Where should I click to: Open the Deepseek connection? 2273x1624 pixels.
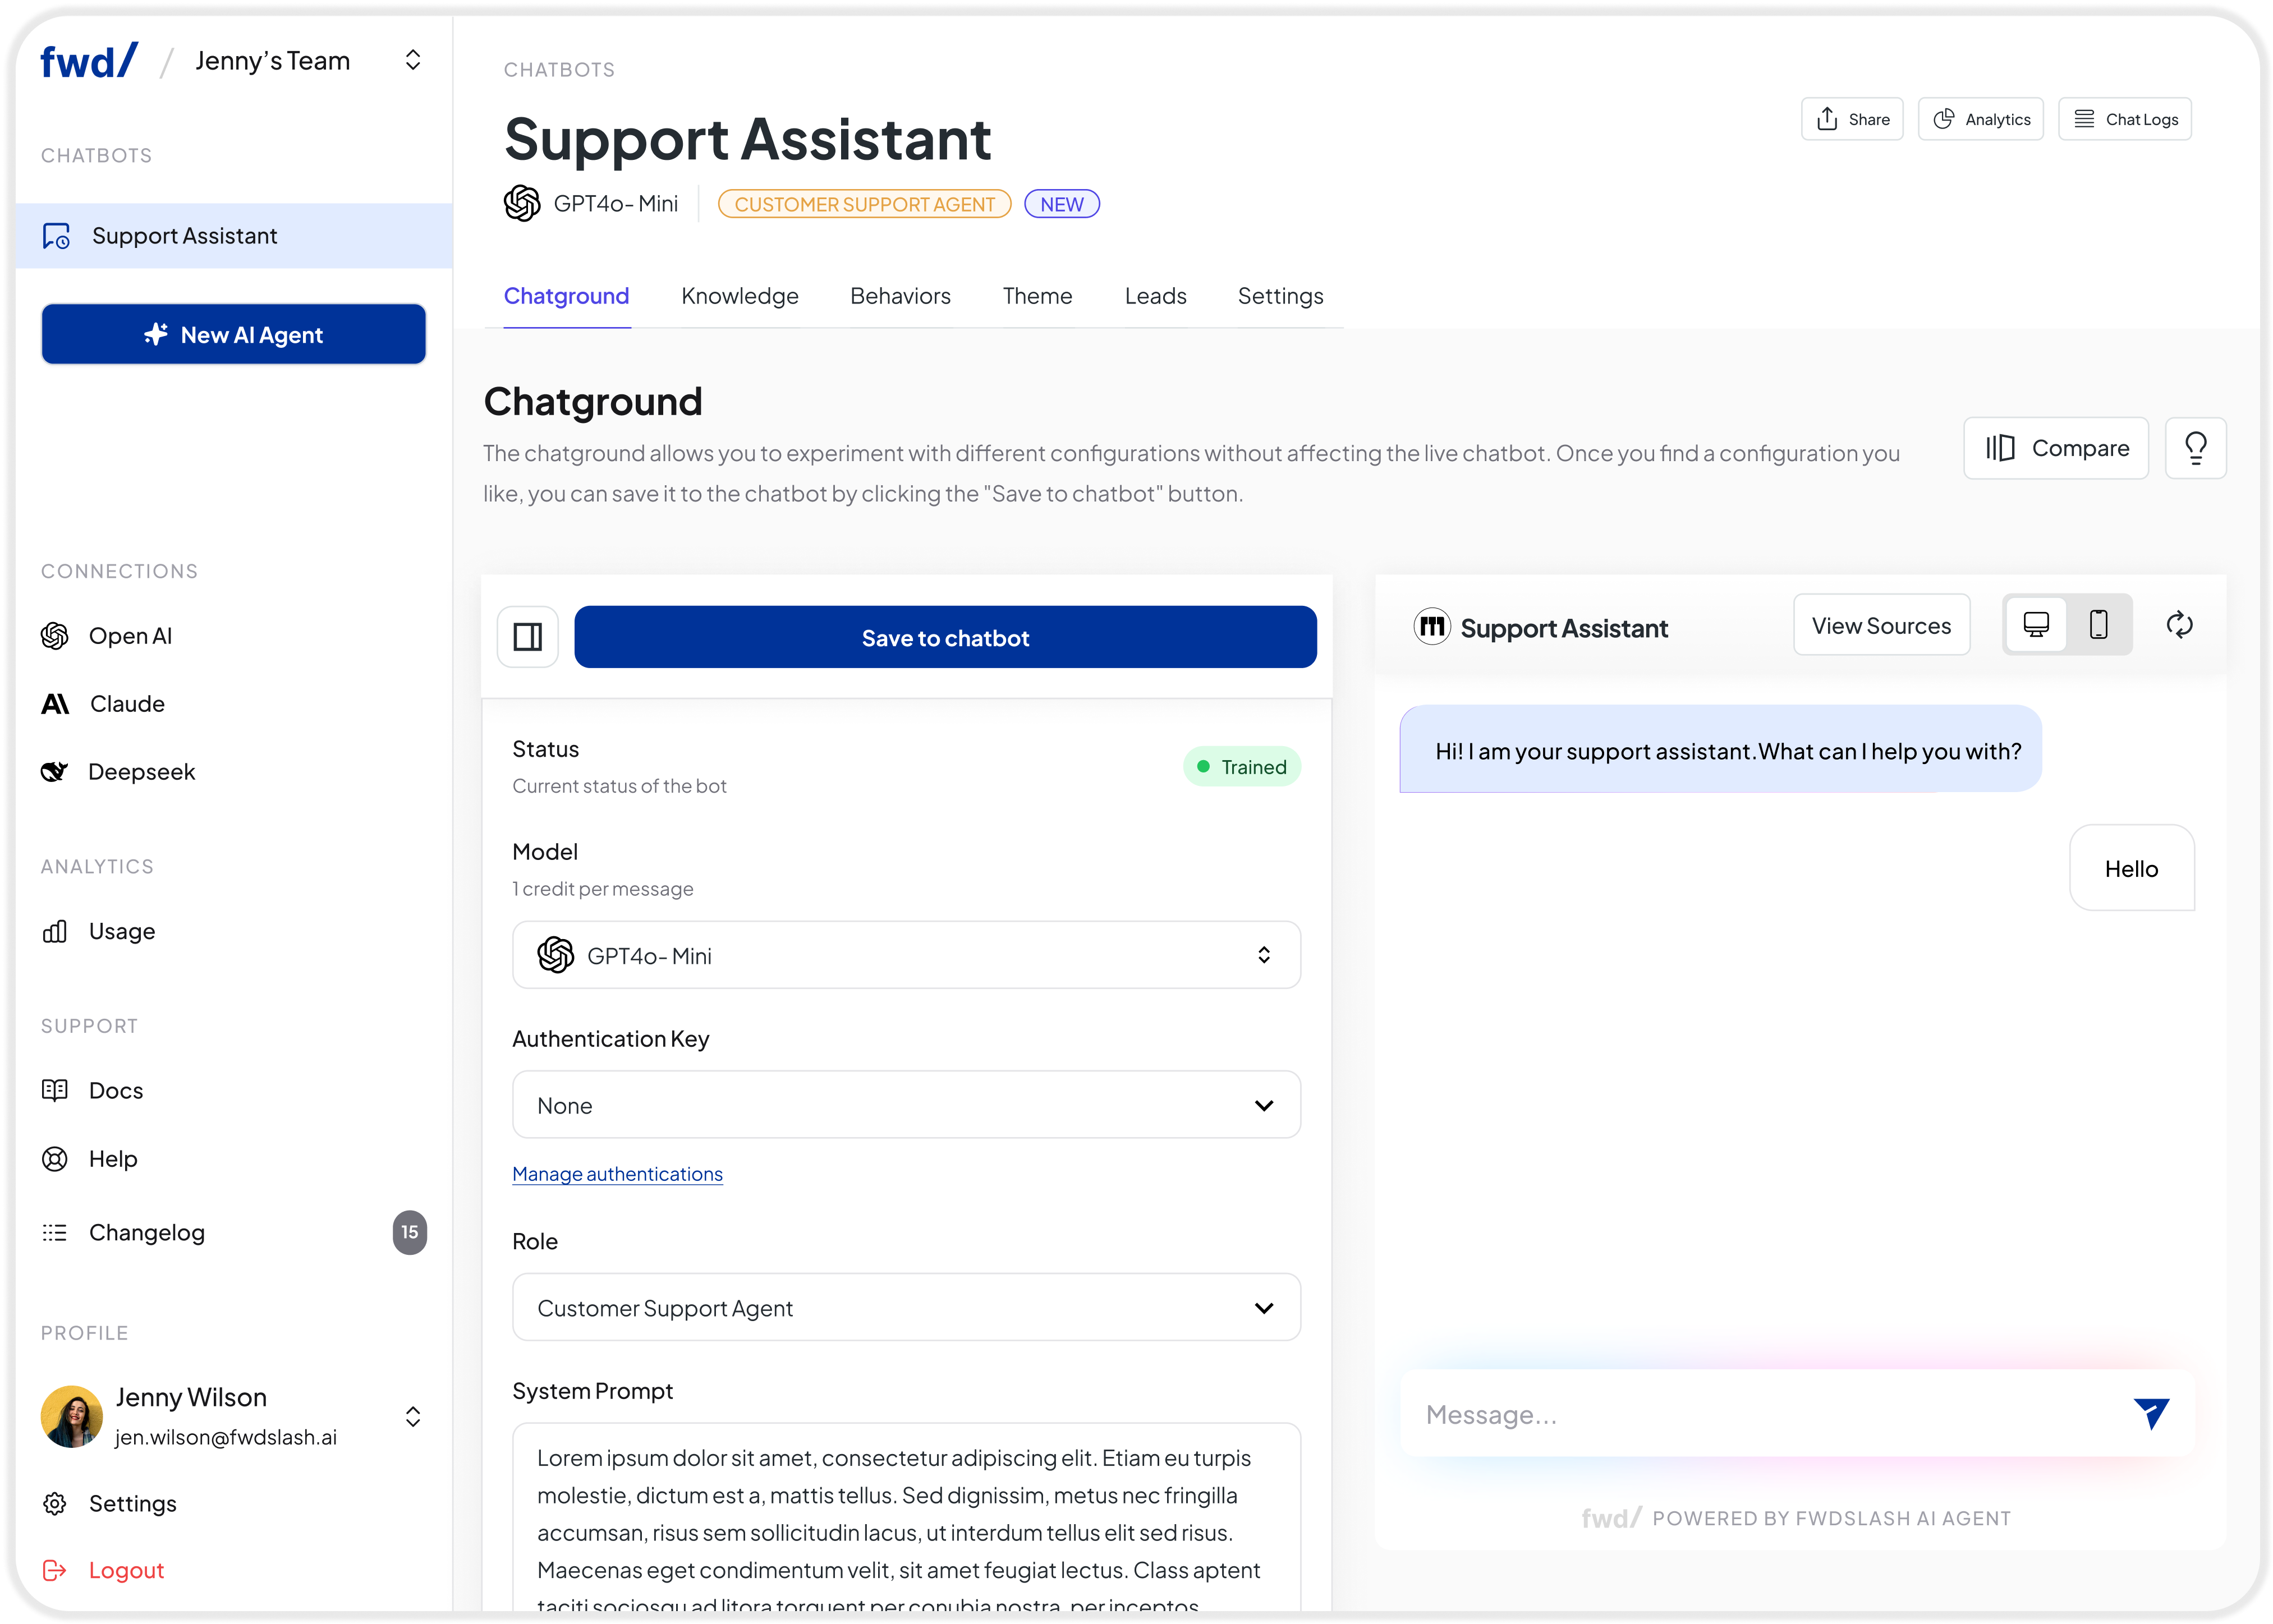118,772
